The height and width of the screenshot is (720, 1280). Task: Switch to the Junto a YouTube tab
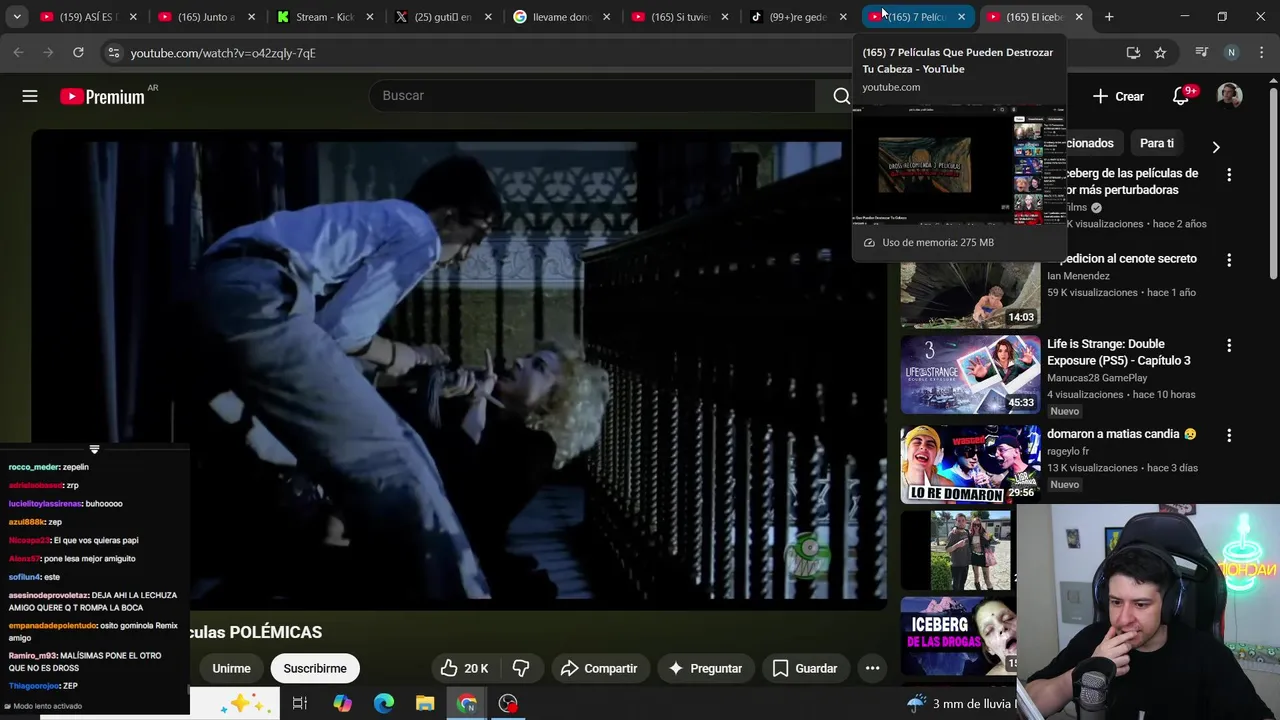click(207, 17)
